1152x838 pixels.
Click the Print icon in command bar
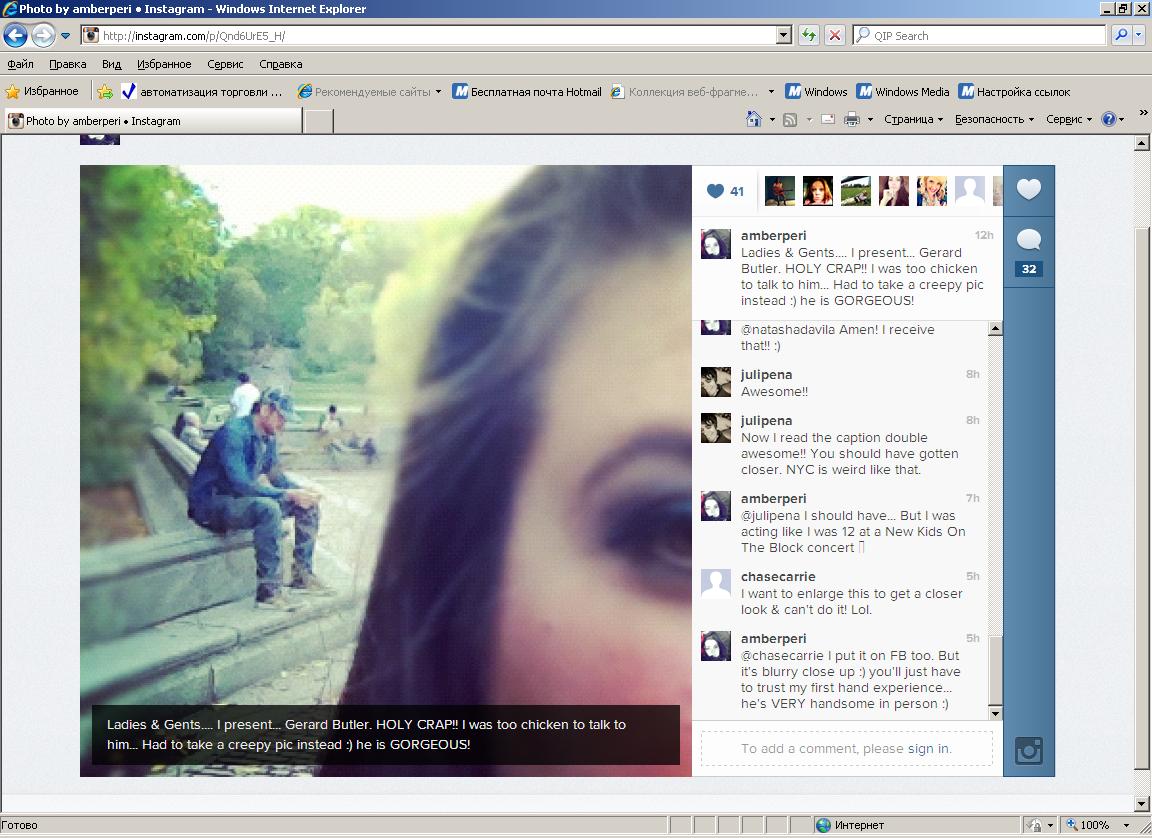(851, 120)
